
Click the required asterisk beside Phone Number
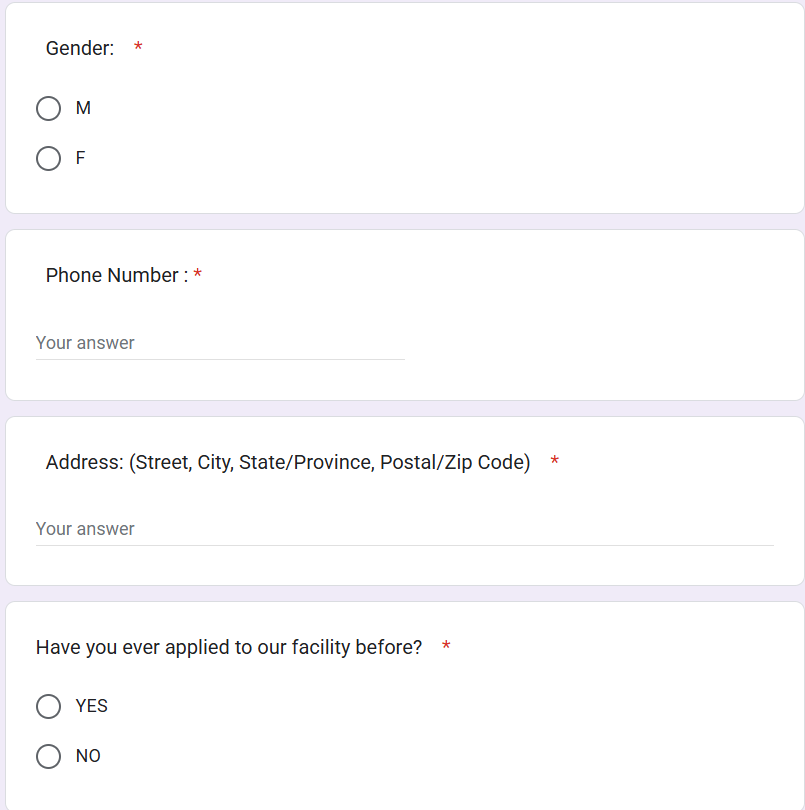(x=197, y=272)
